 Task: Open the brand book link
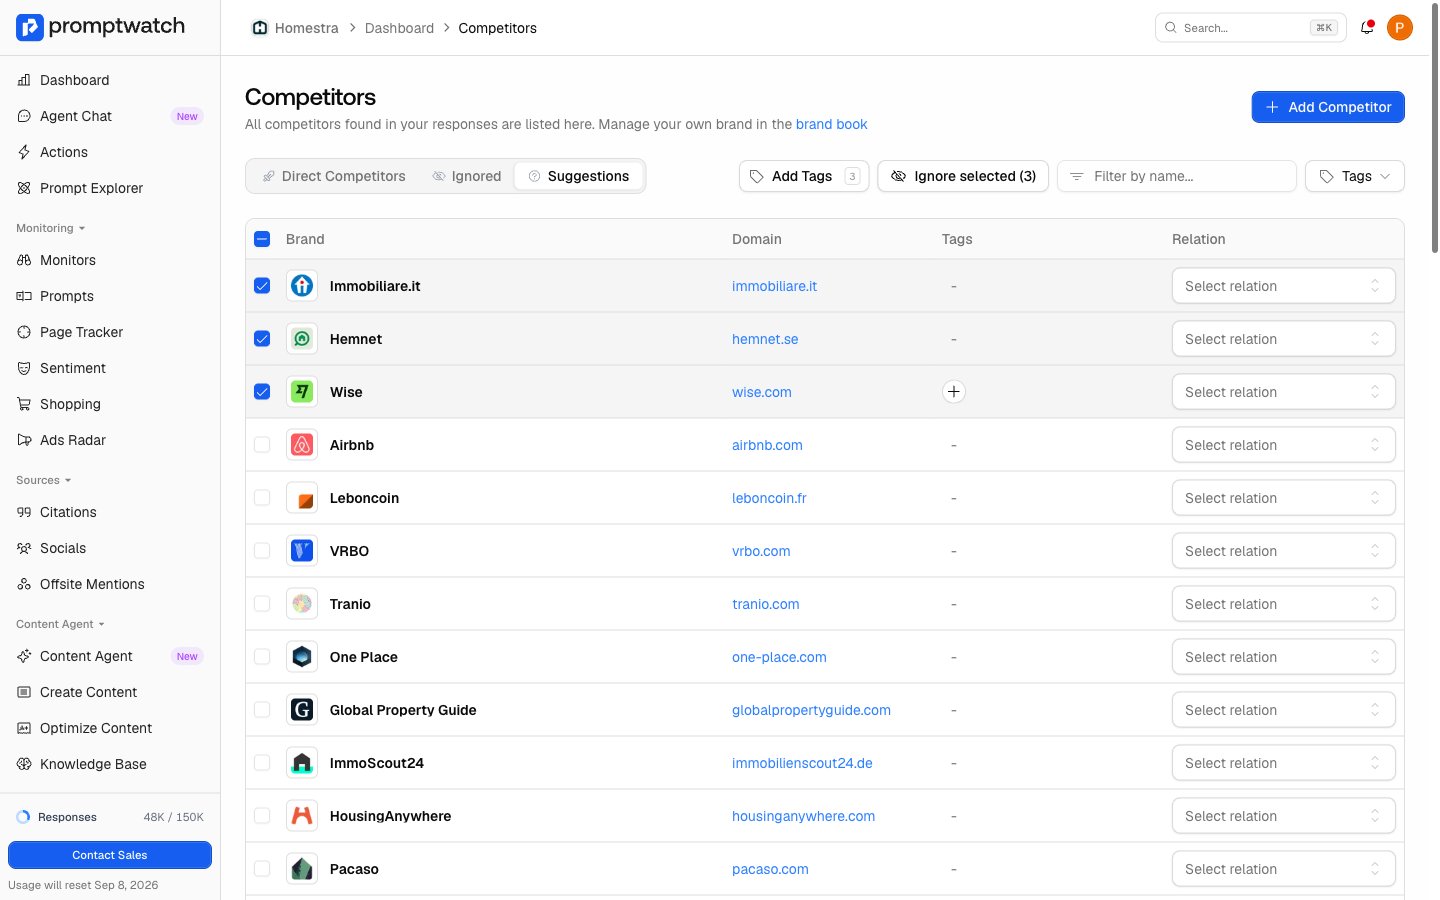point(831,124)
